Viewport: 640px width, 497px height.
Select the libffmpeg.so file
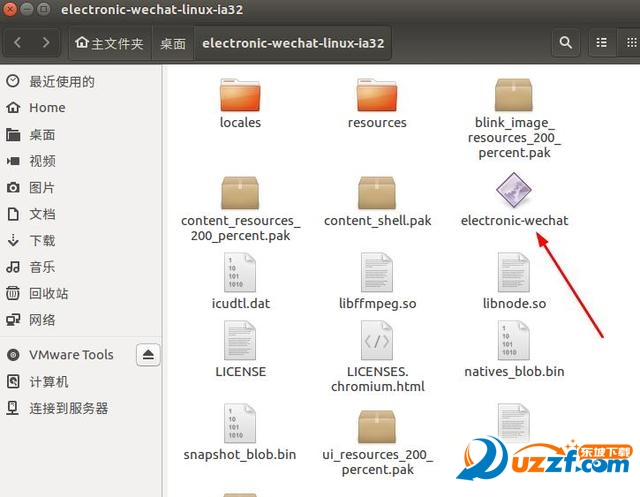pos(377,274)
